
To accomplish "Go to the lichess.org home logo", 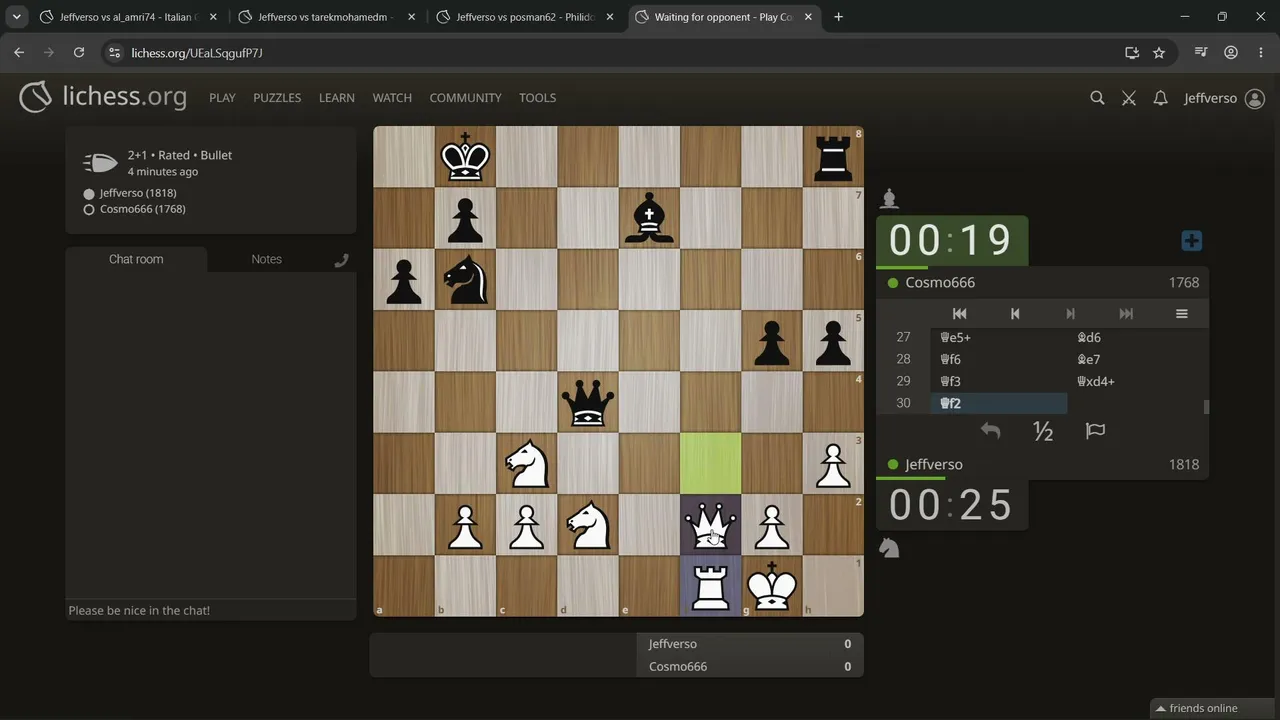I will [x=103, y=97].
